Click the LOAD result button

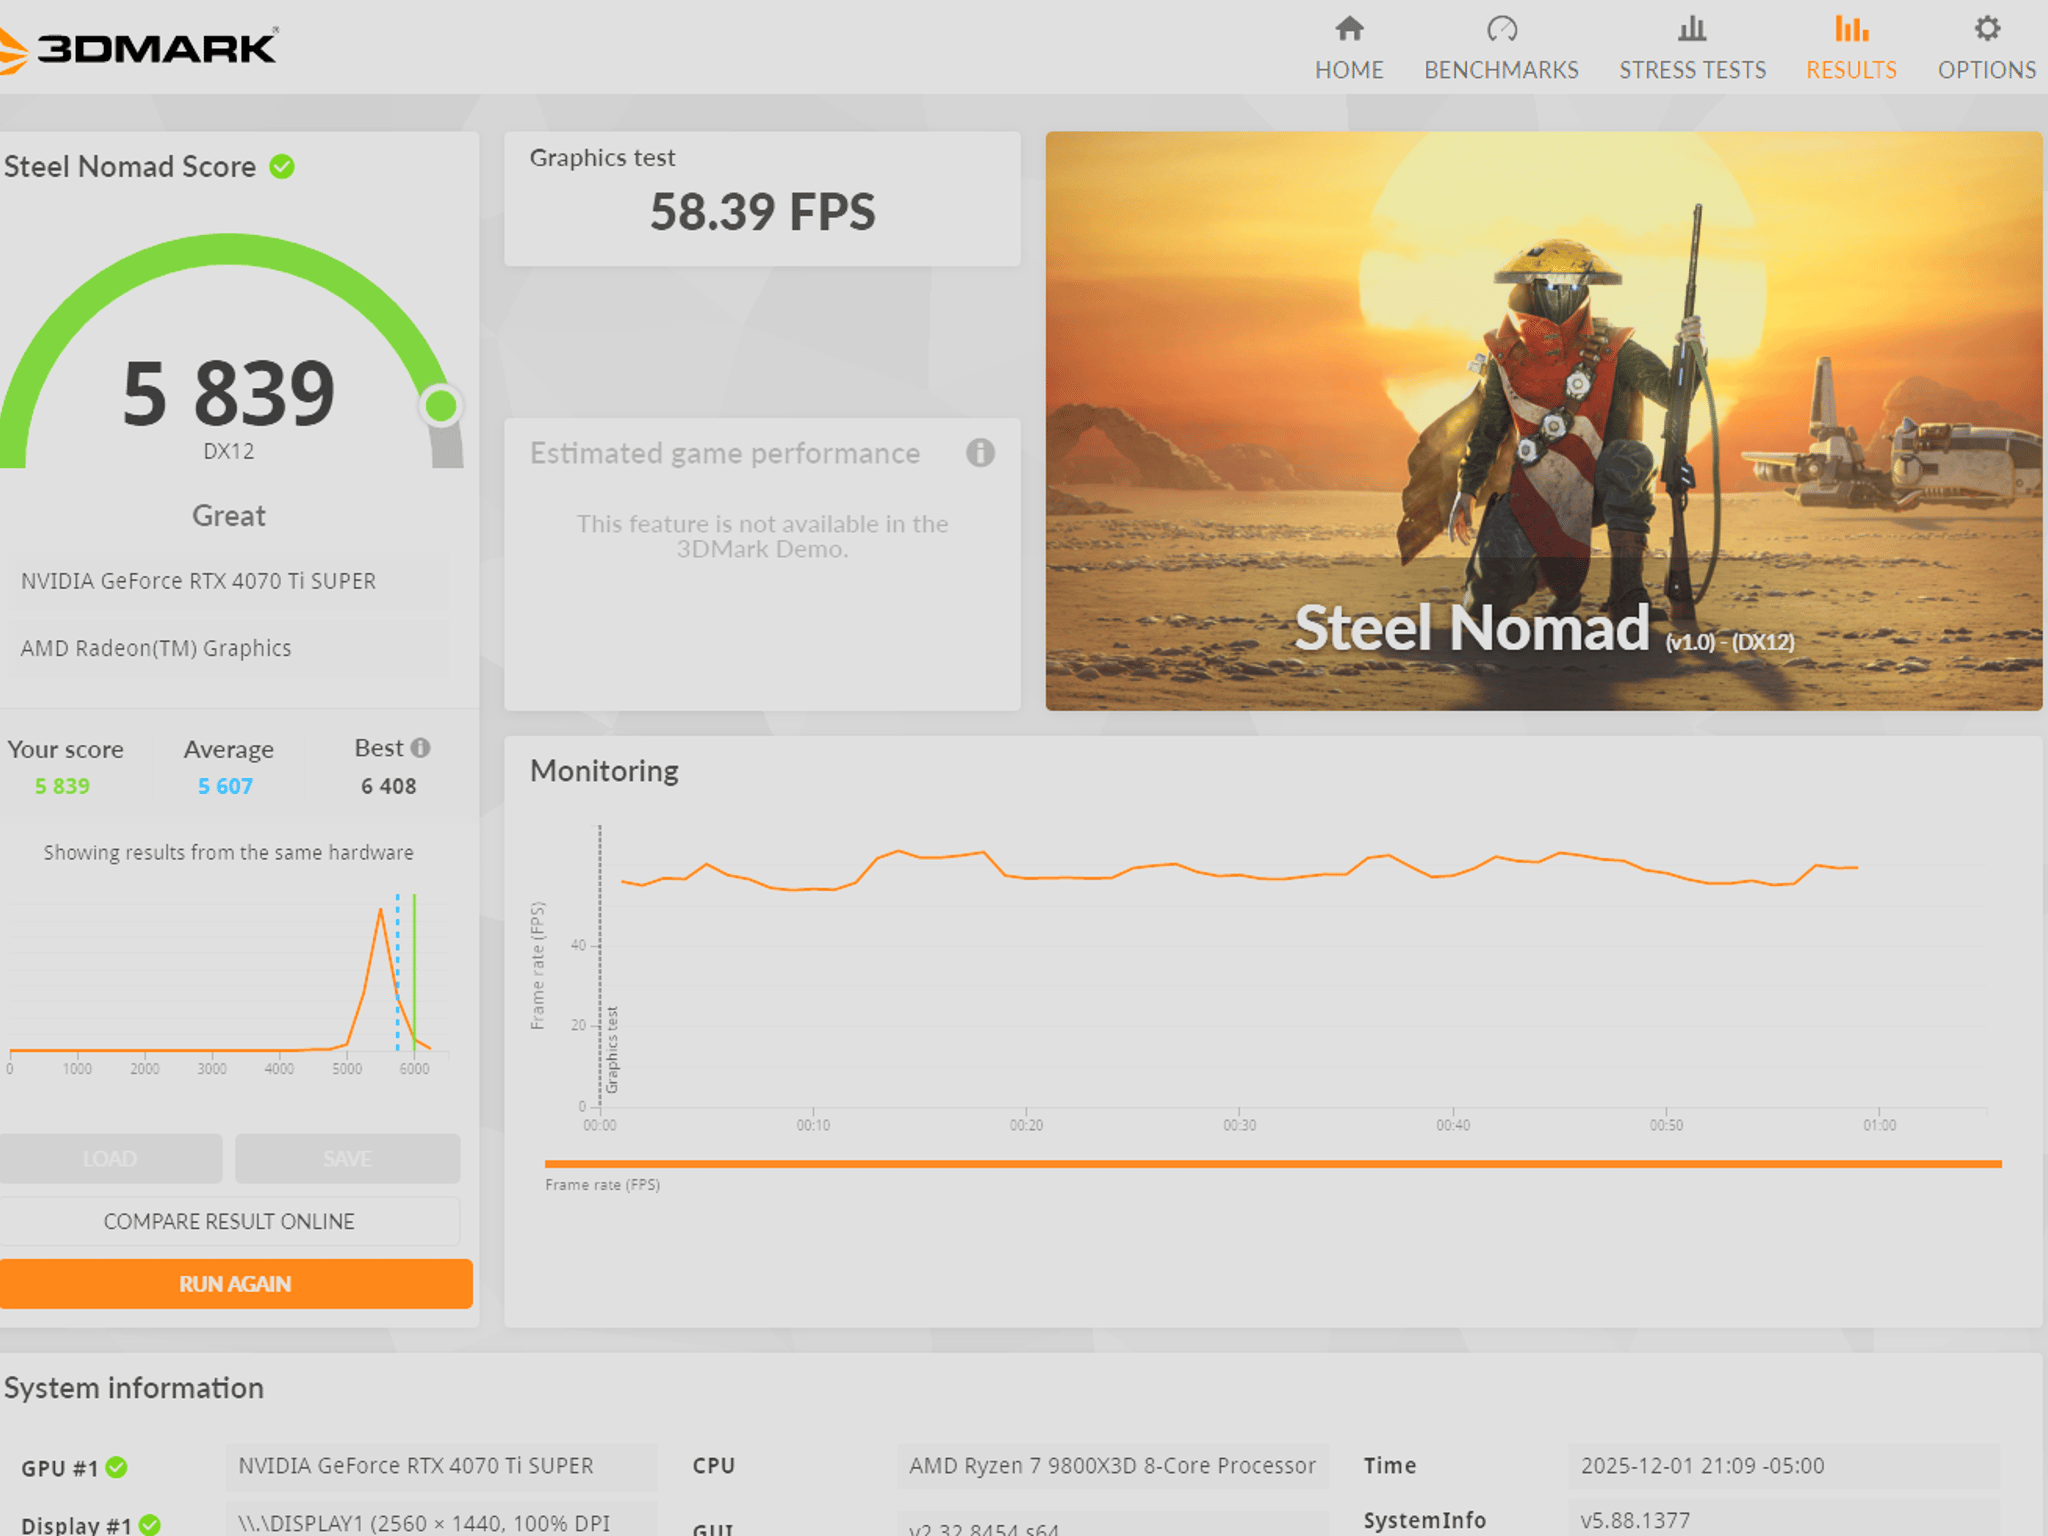click(x=110, y=1158)
